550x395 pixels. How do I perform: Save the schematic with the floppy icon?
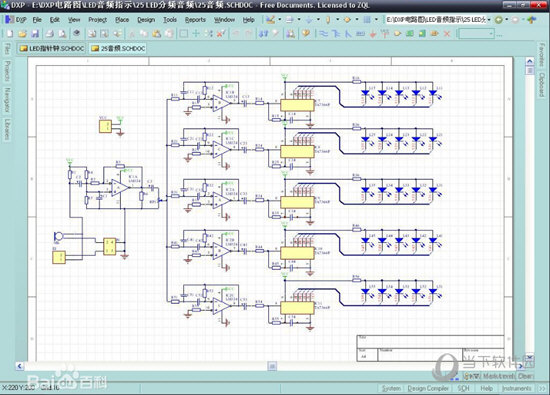[x=35, y=34]
